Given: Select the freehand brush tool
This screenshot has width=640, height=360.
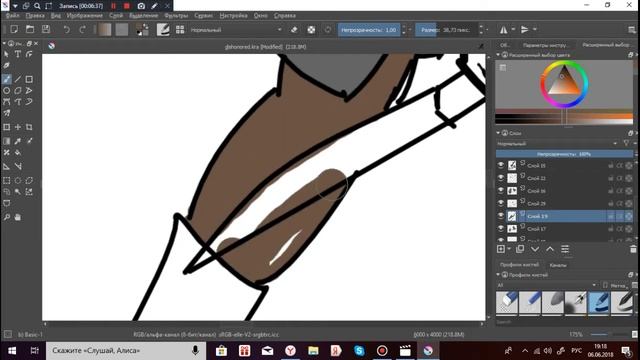Looking at the screenshot, I should [7, 79].
